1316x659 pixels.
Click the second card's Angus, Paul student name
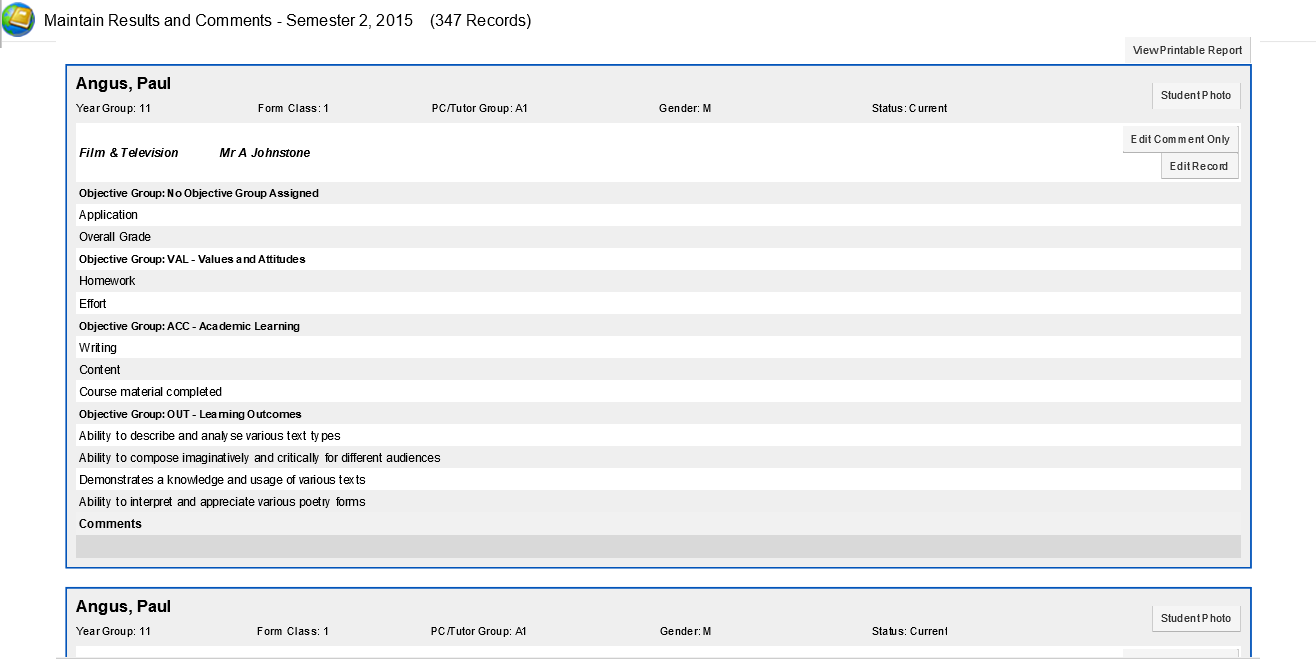tap(123, 607)
